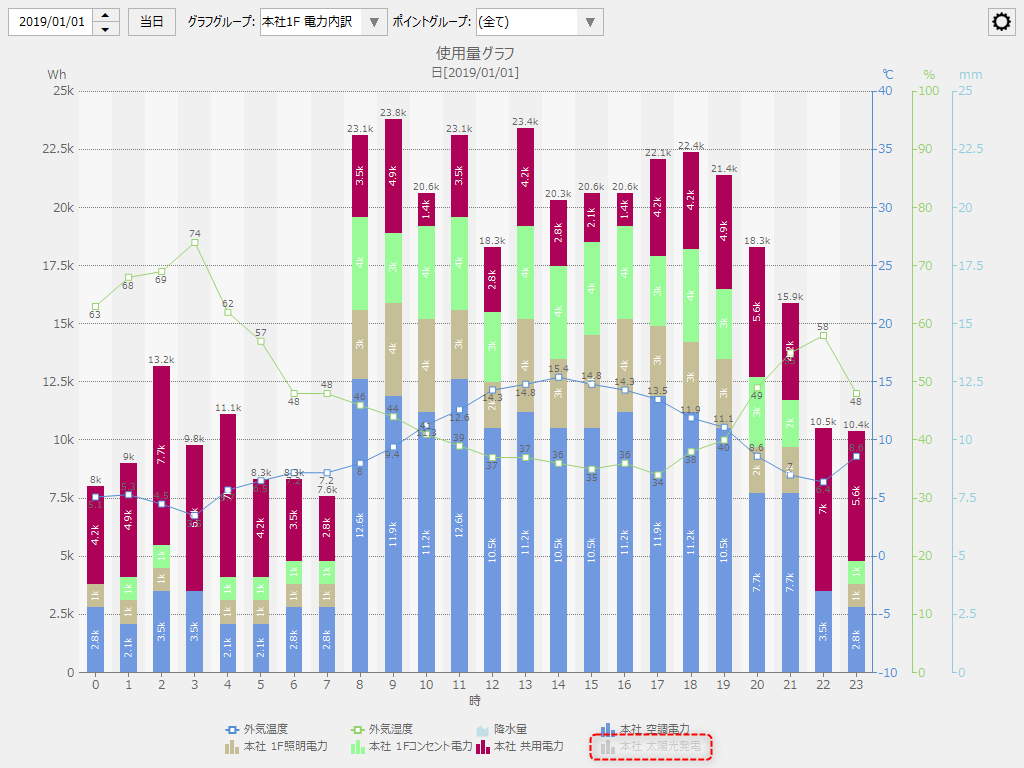1024x768 pixels.
Task: Click 本社 空調電力 legend bar icon
Action: coord(606,729)
